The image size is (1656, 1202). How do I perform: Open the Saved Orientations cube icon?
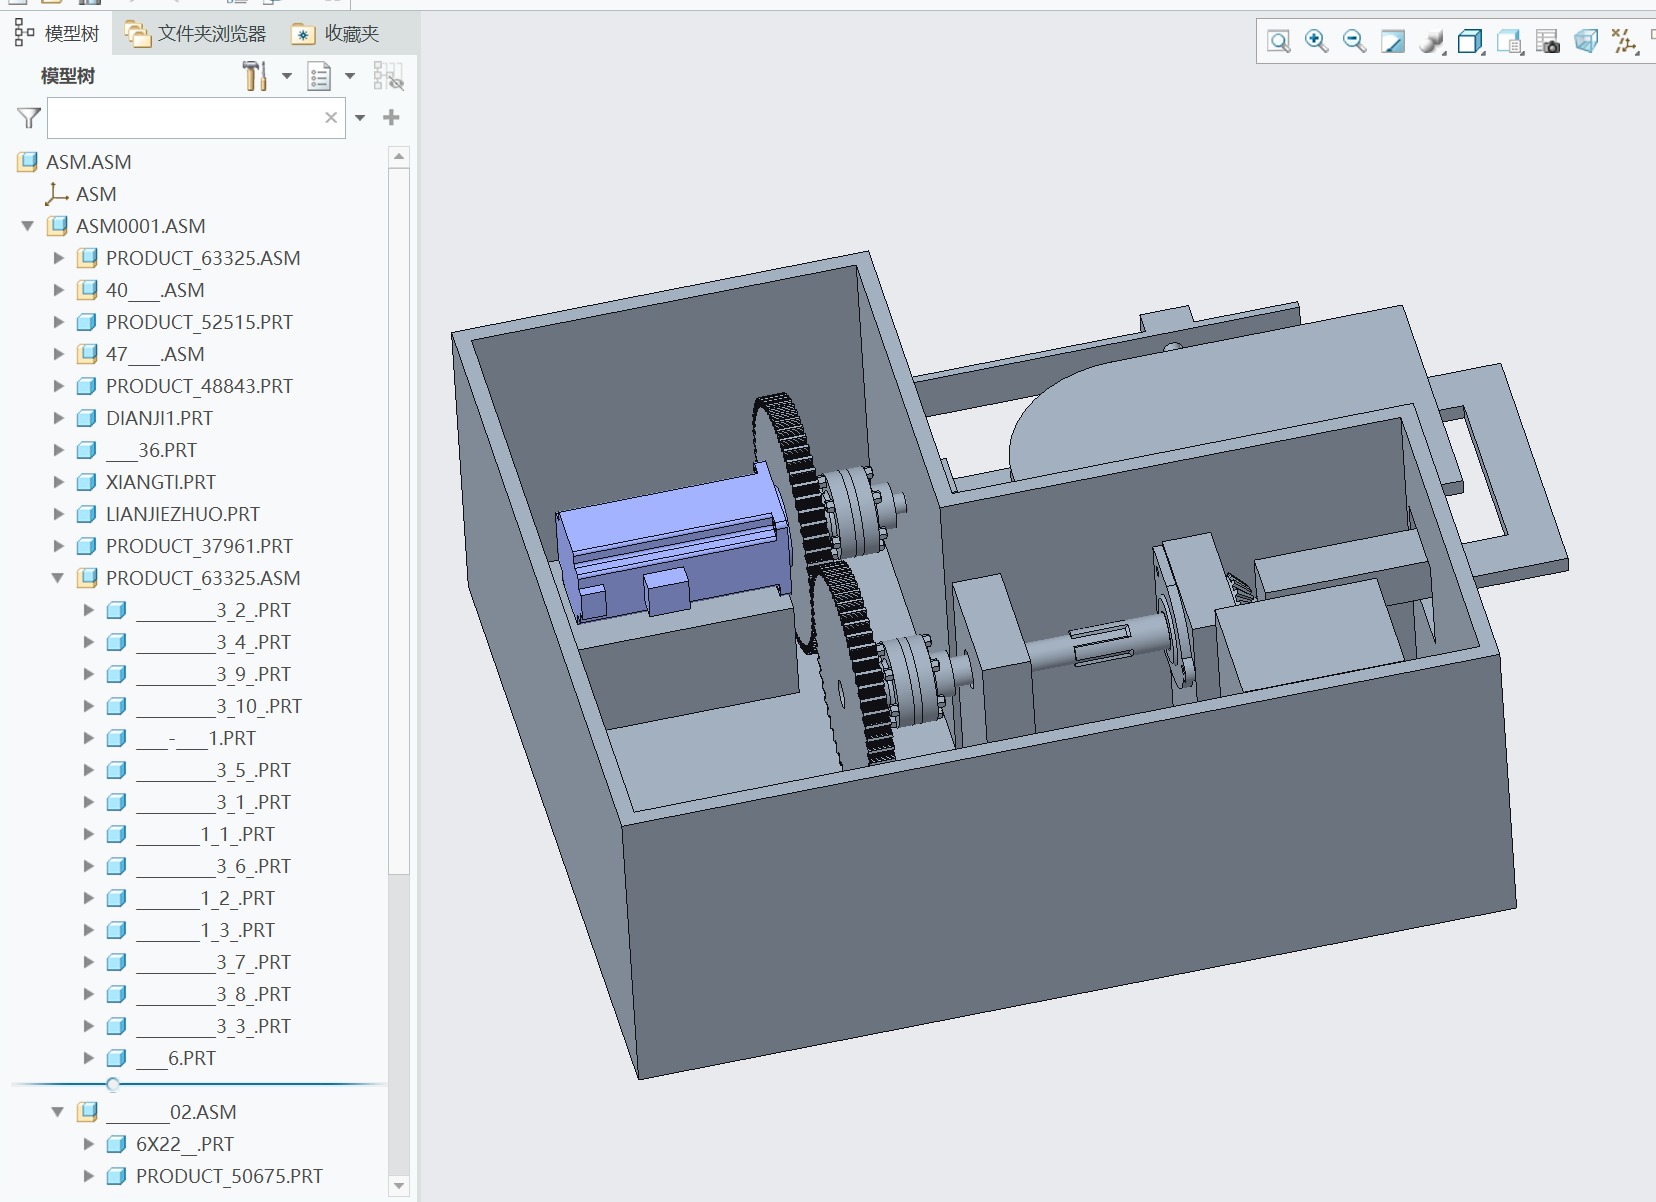pos(1469,41)
